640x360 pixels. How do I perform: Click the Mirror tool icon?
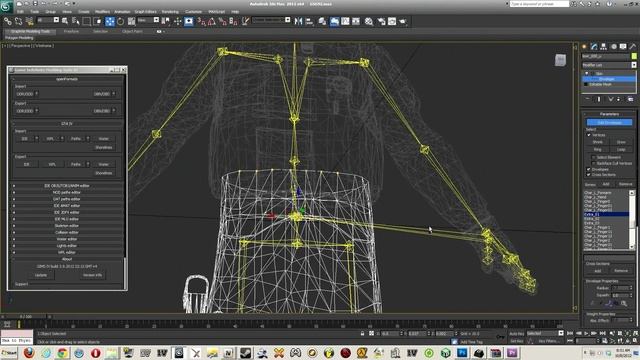click(x=298, y=21)
